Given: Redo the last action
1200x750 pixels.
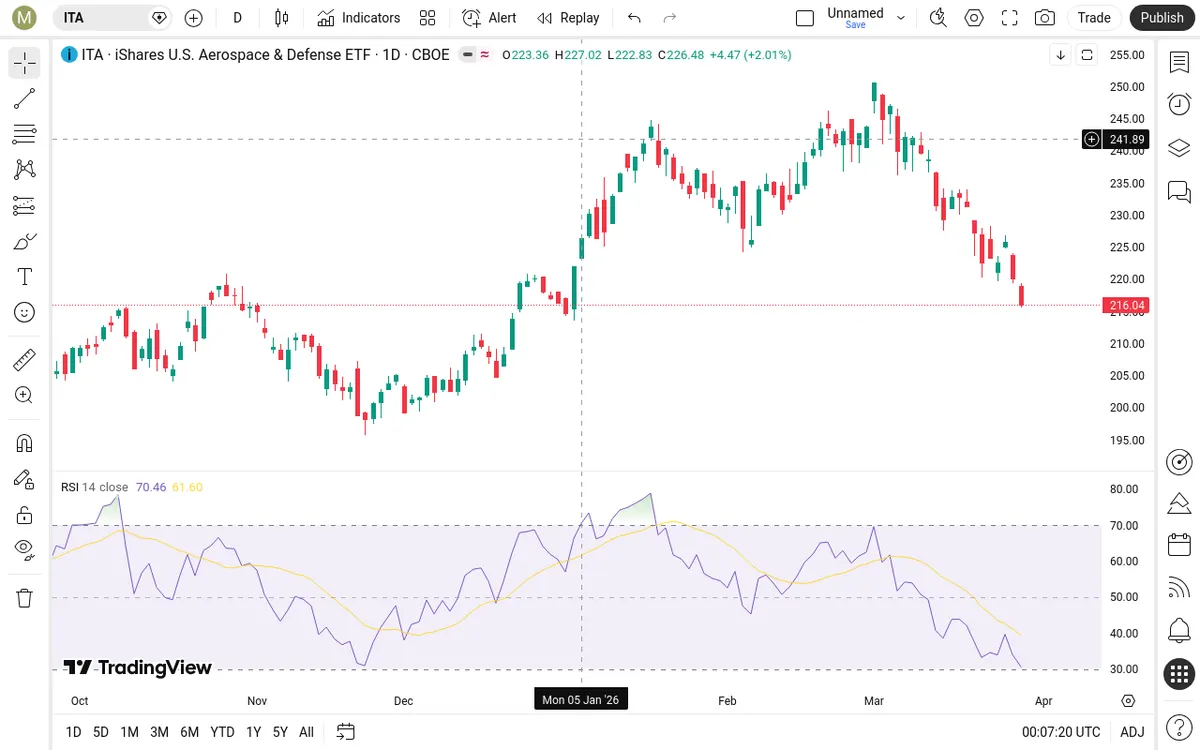Looking at the screenshot, I should coord(670,18).
